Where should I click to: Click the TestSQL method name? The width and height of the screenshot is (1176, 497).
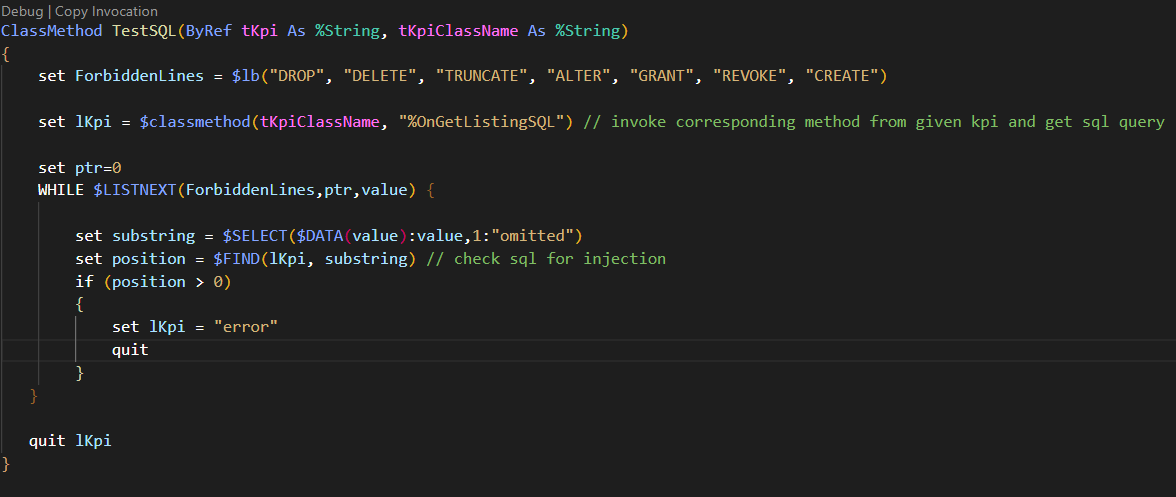click(144, 31)
